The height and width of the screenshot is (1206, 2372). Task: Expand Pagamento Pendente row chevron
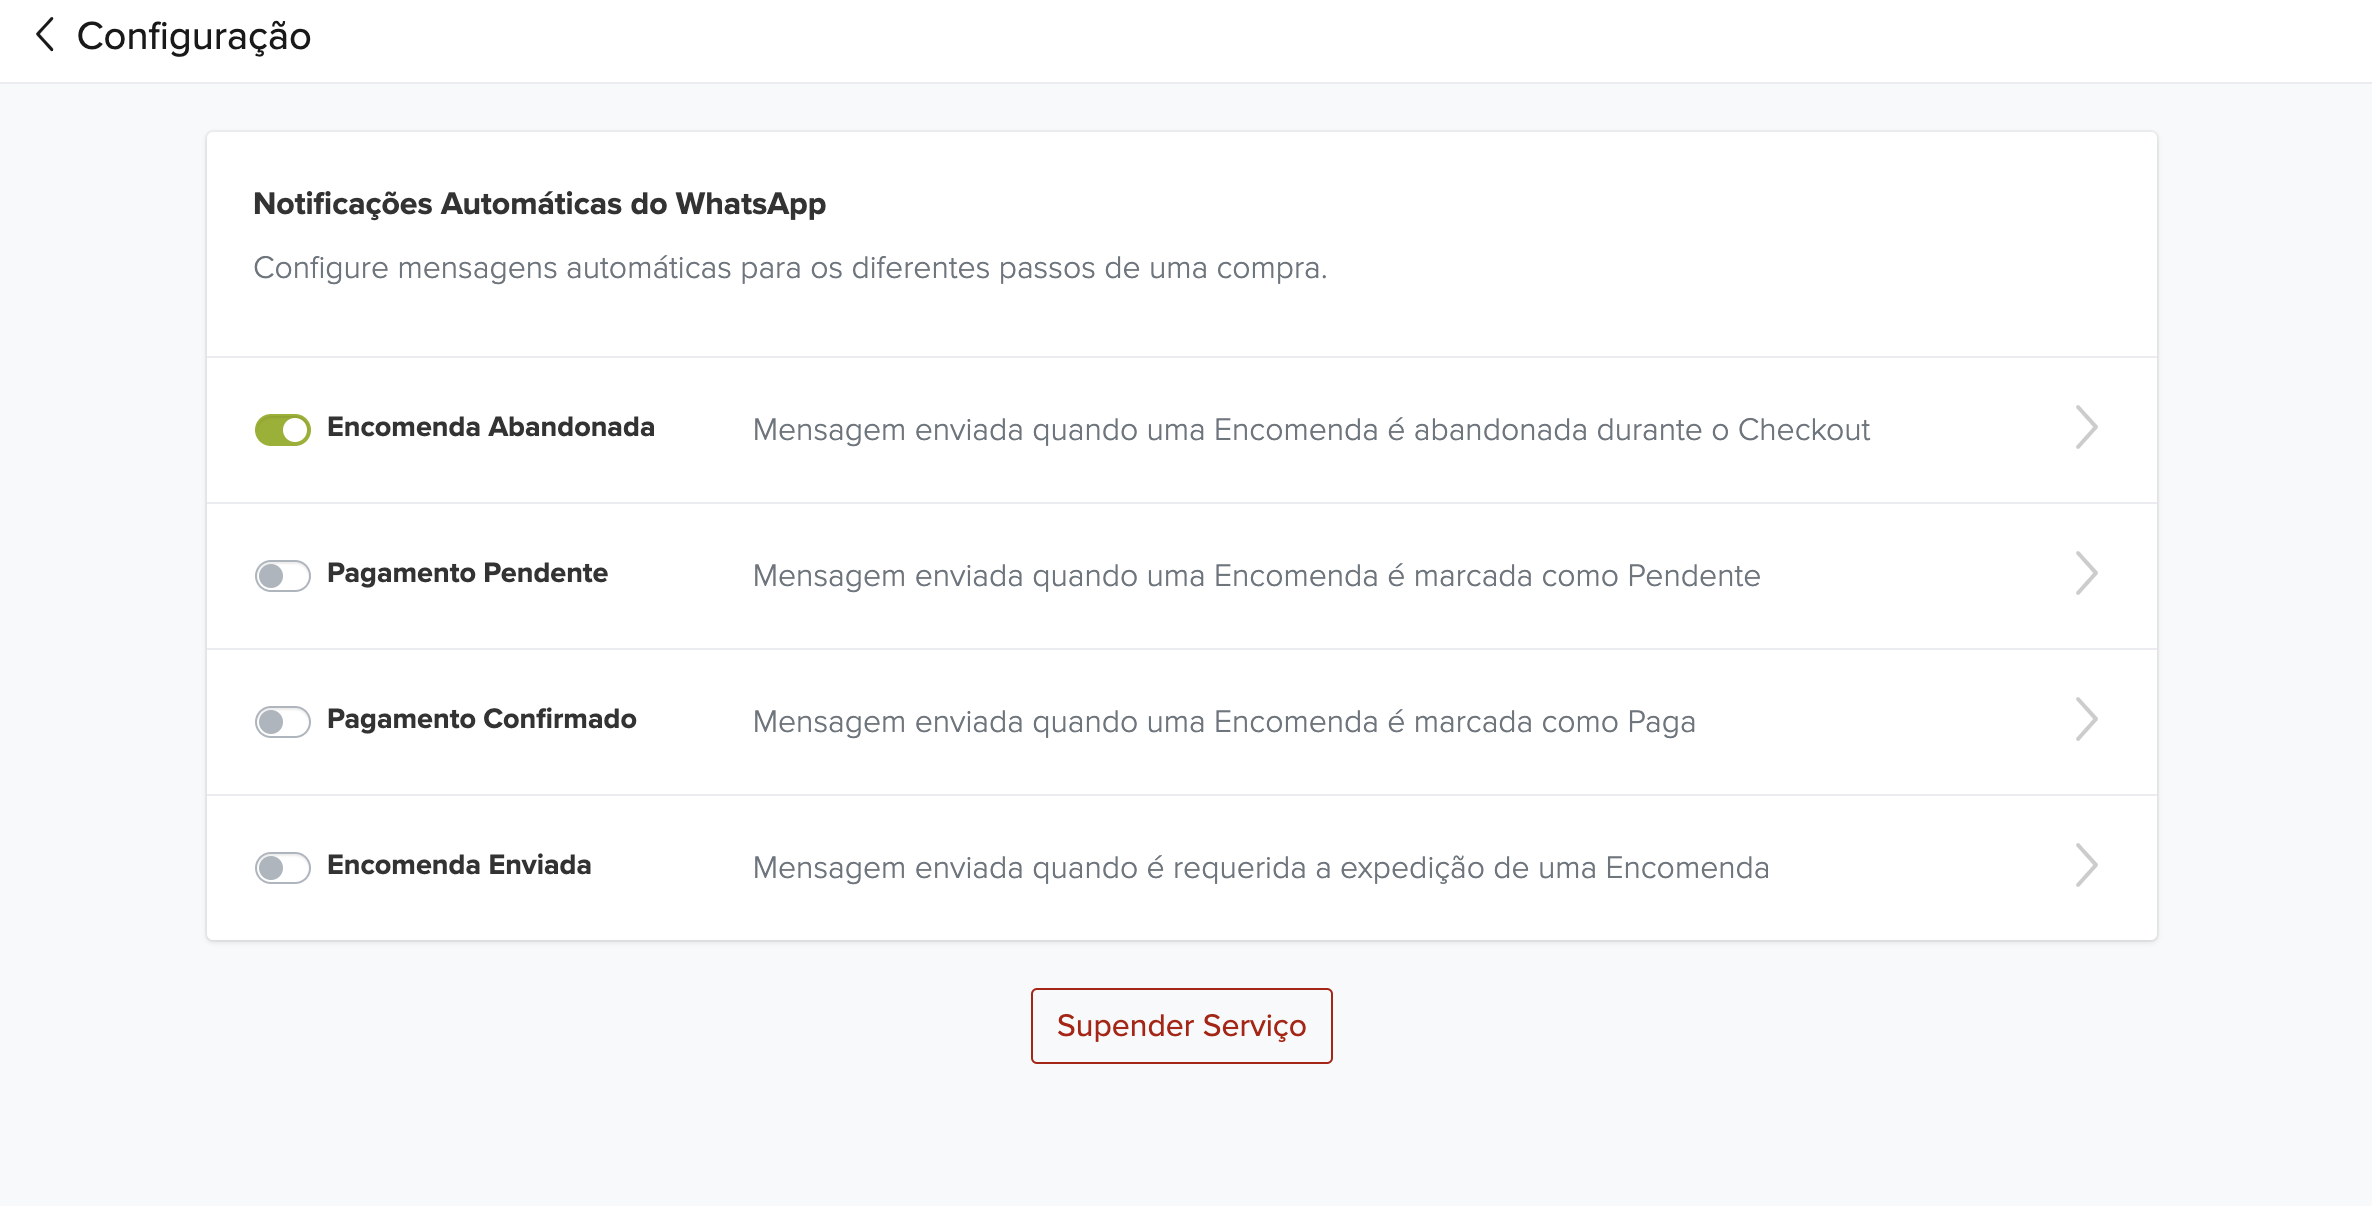2086,574
